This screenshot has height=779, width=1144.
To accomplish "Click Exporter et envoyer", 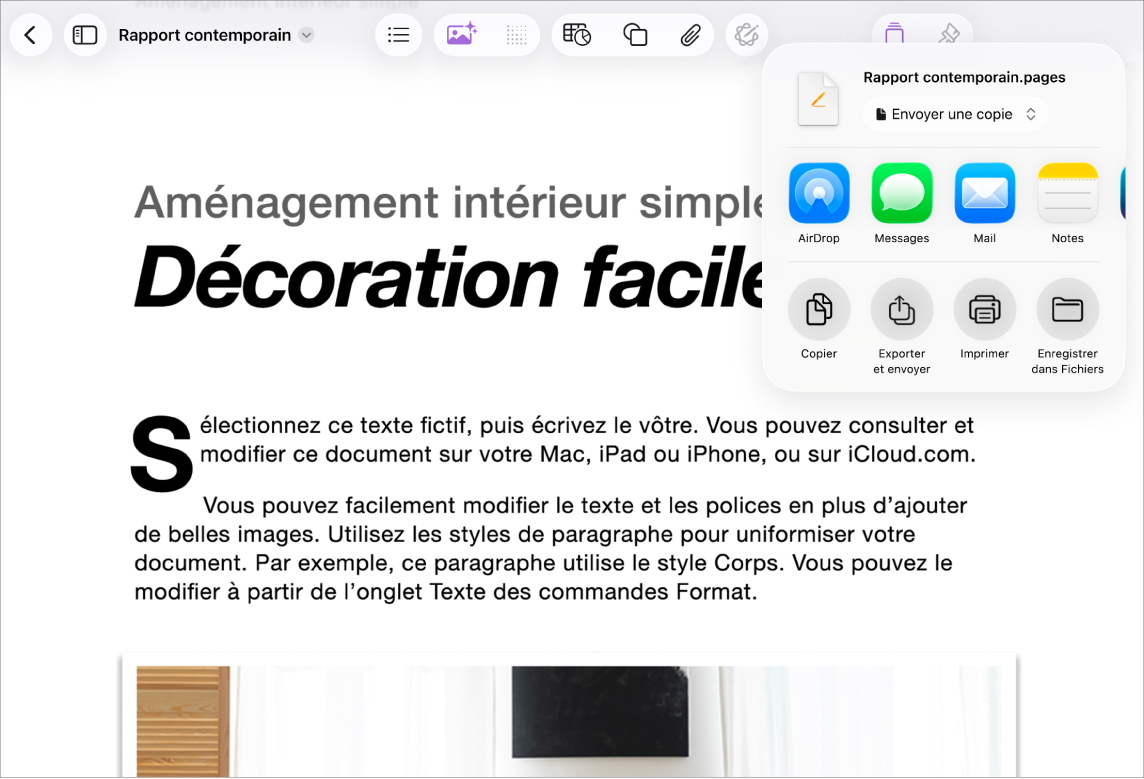I will pos(902,327).
